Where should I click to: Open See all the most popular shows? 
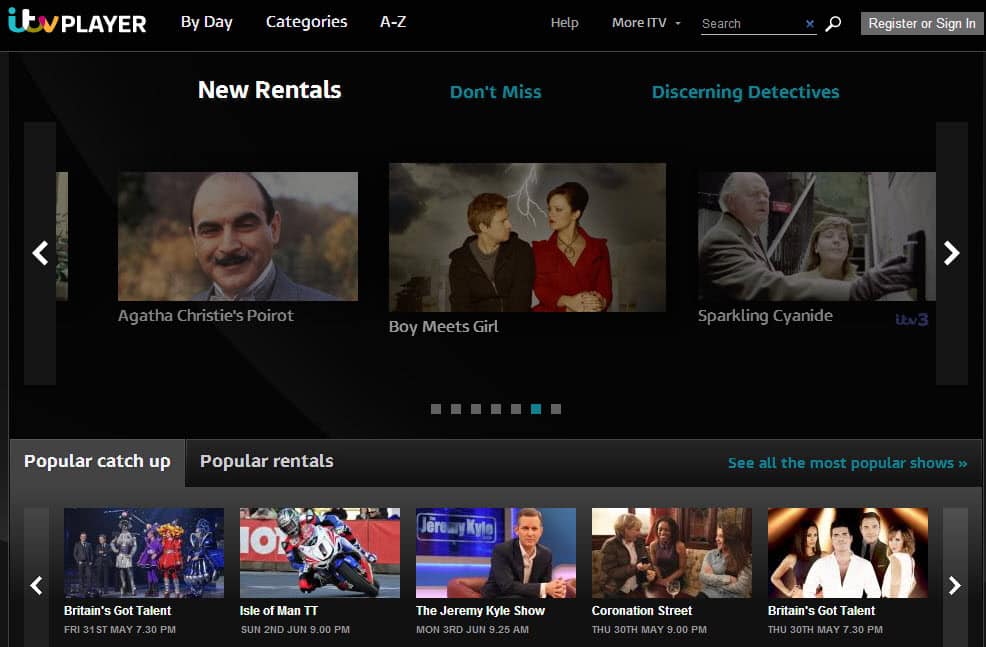point(849,463)
